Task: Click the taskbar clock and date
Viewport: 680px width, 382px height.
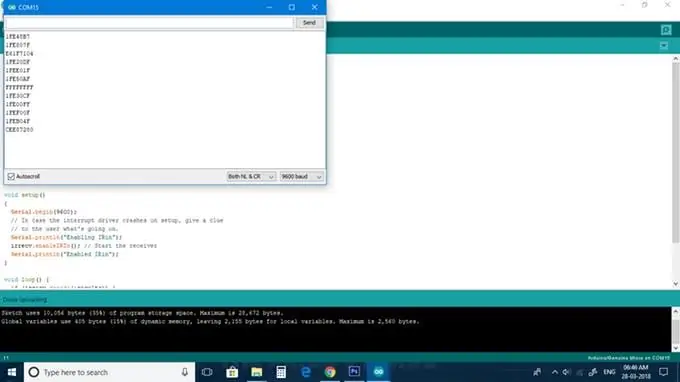Action: [x=636, y=372]
